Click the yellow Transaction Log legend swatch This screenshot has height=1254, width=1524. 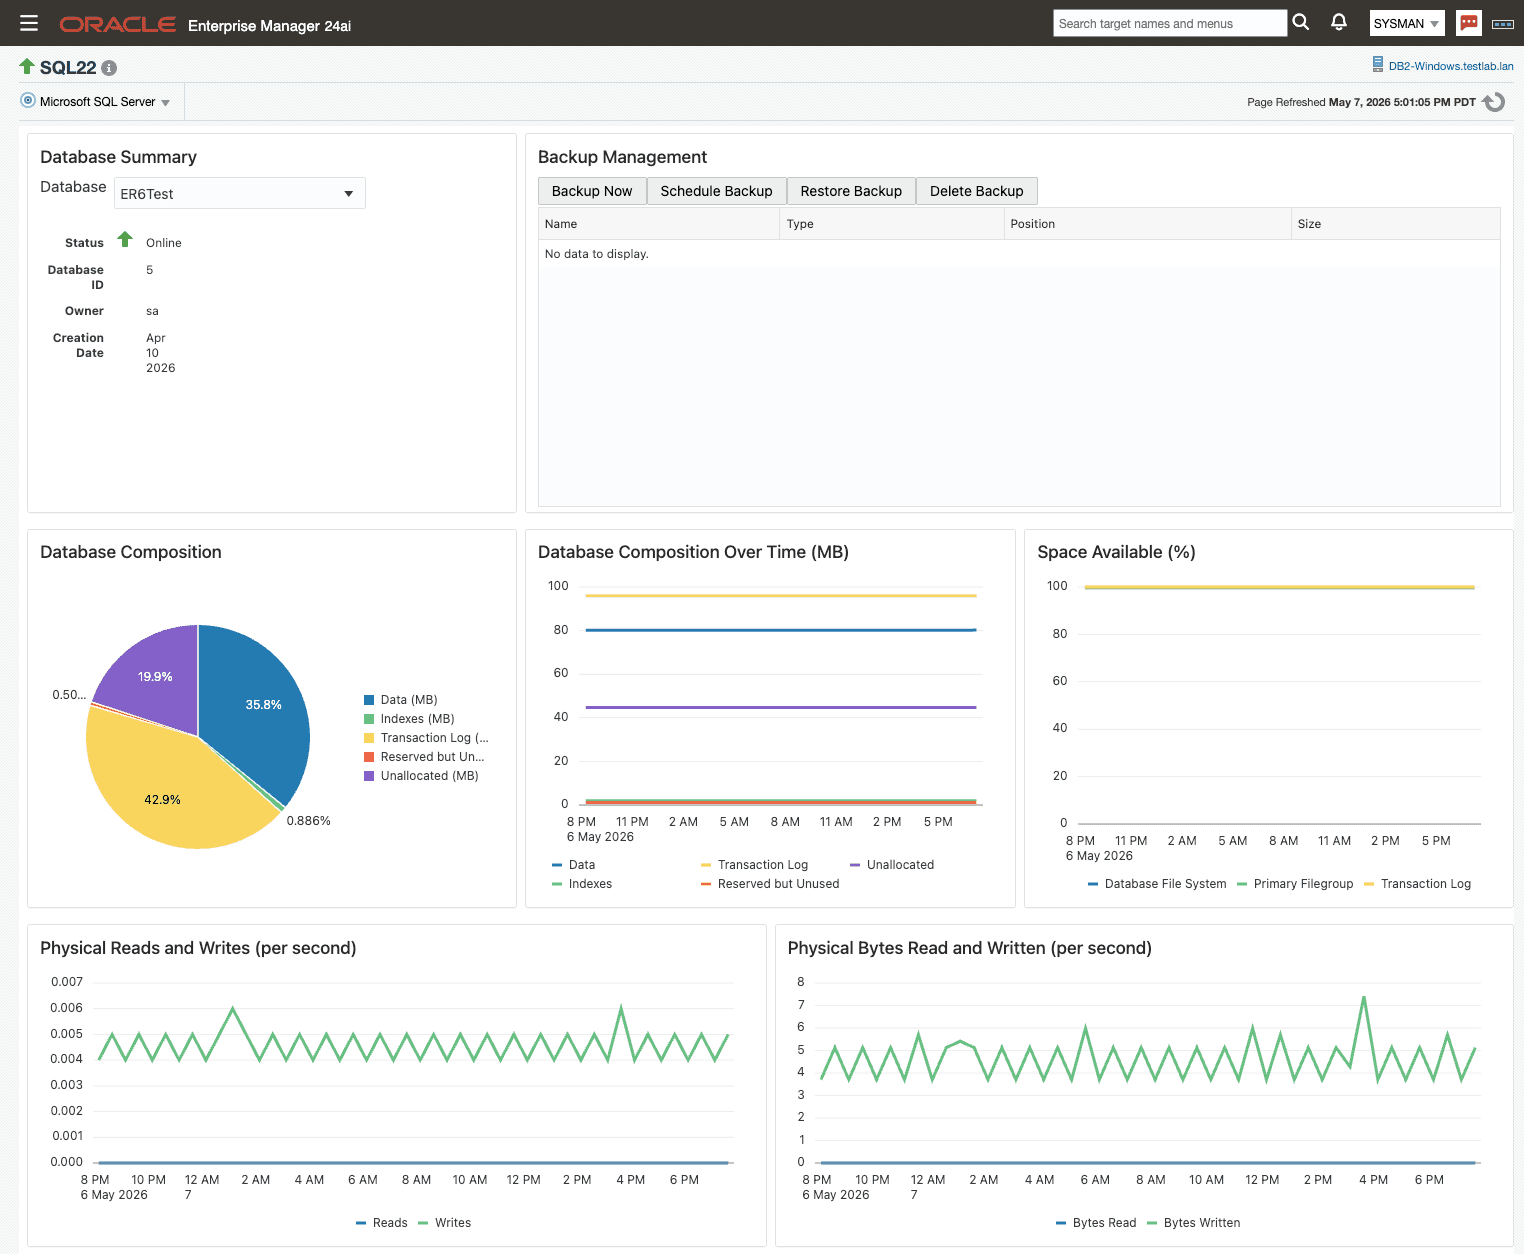(369, 738)
